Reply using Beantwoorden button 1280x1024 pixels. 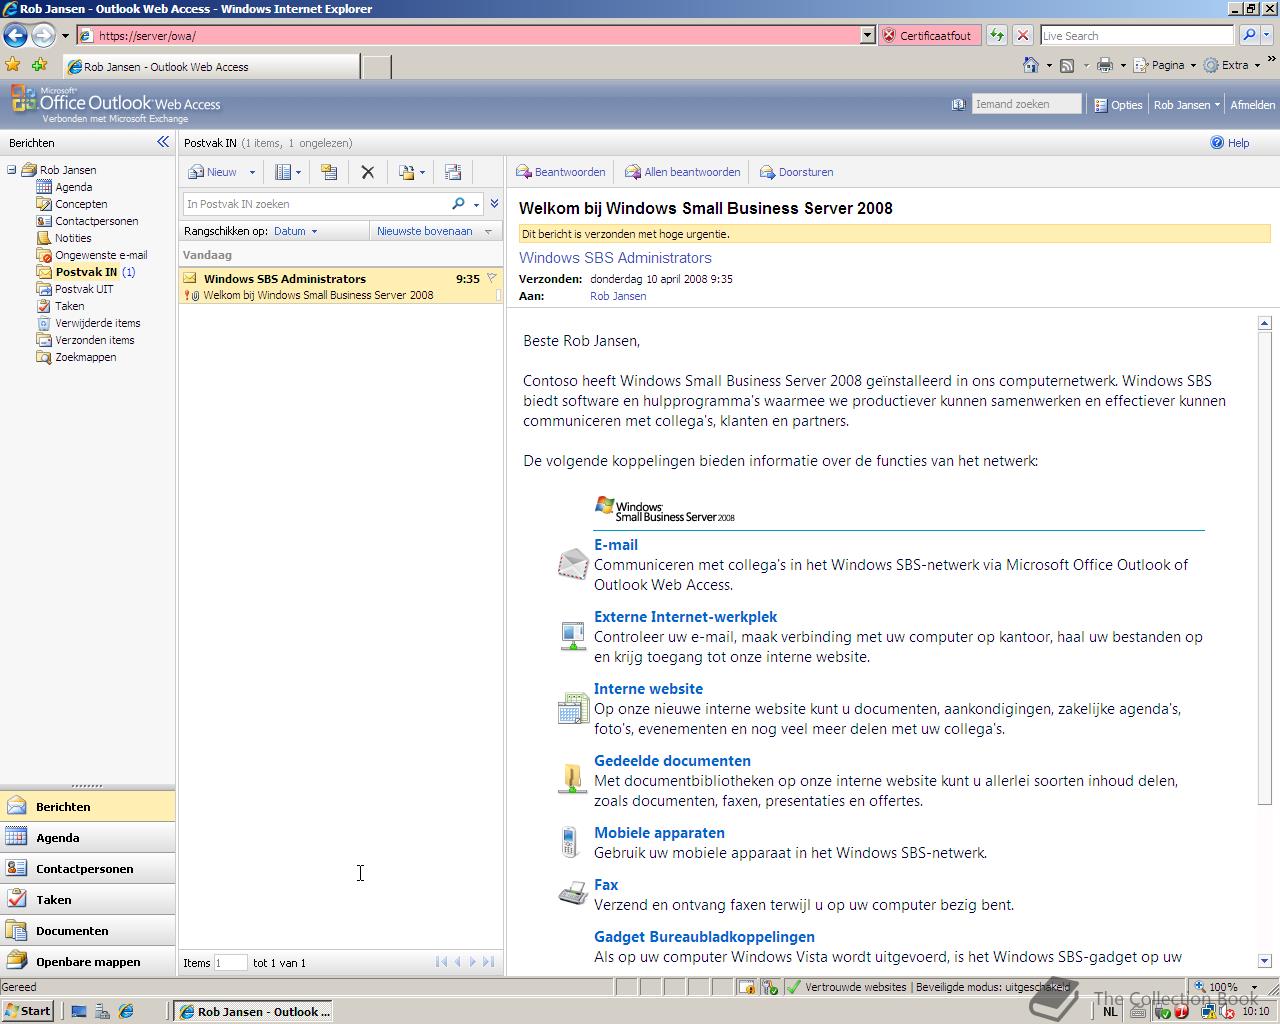point(561,172)
